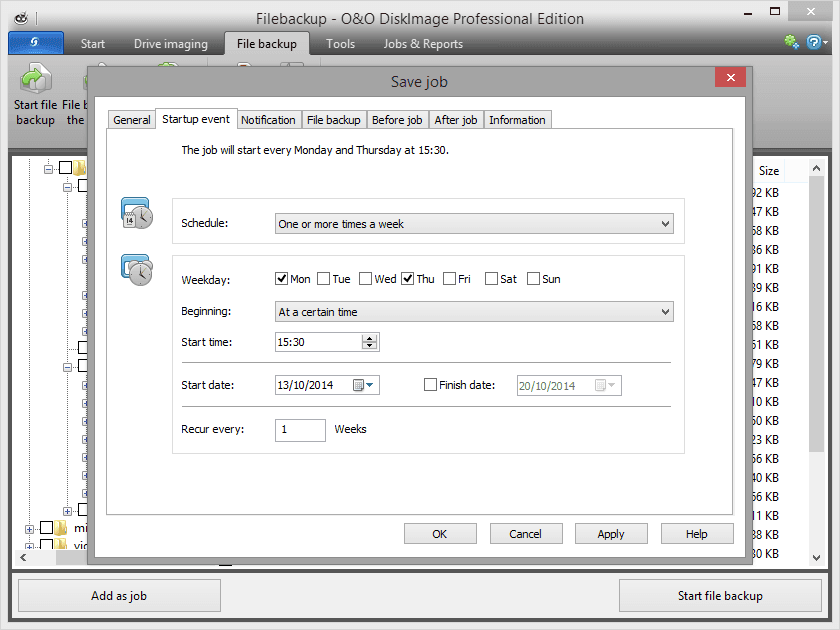Viewport: 840px width, 630px height.
Task: Open the After job tab
Action: coord(456,120)
